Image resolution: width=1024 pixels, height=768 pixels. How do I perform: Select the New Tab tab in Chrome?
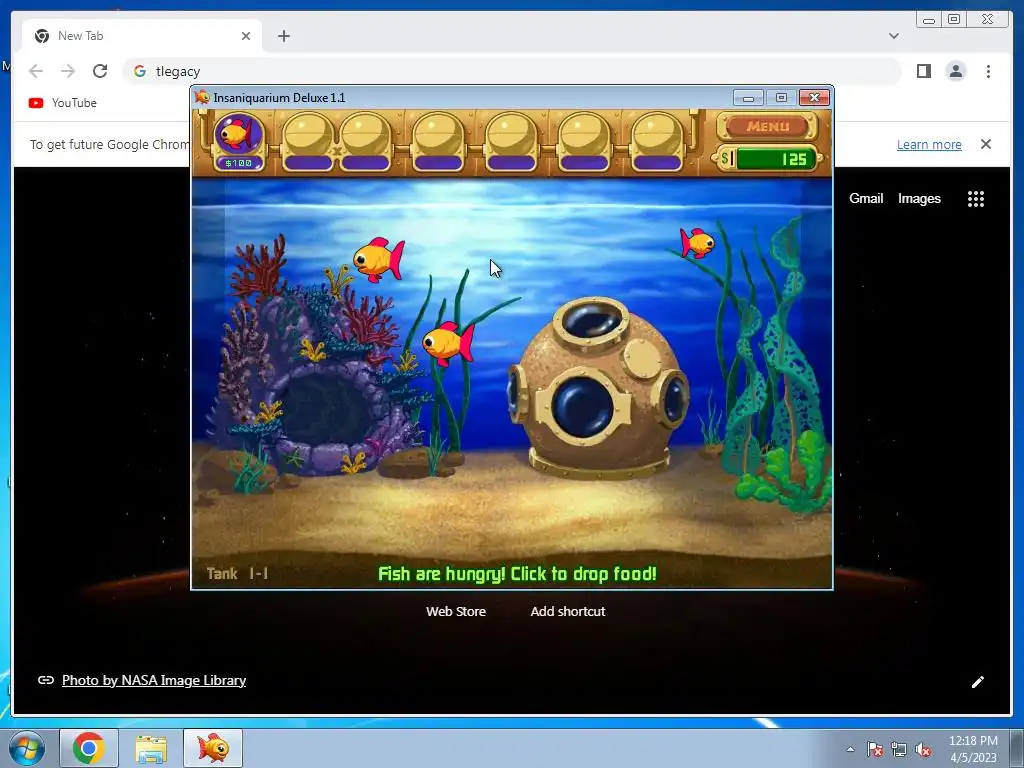tap(142, 36)
